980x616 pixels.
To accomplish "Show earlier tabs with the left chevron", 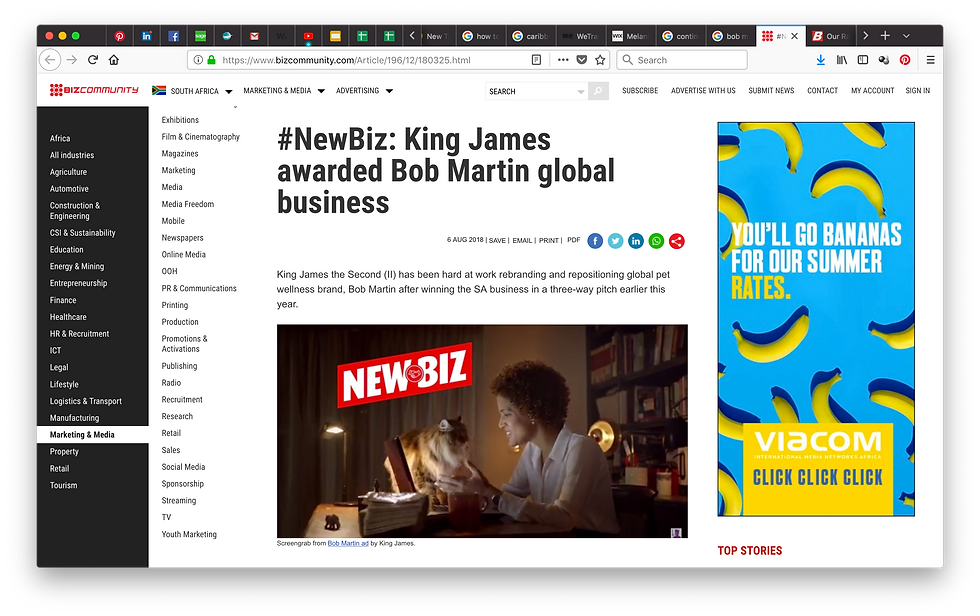I will 412,36.
